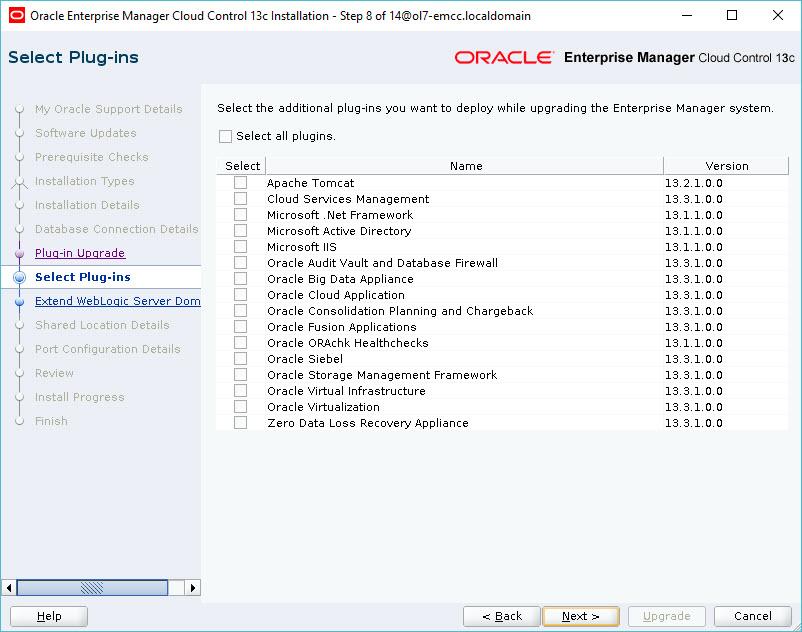Open the Plug-in Upgrade step link
This screenshot has height=632, width=802.
tap(80, 253)
